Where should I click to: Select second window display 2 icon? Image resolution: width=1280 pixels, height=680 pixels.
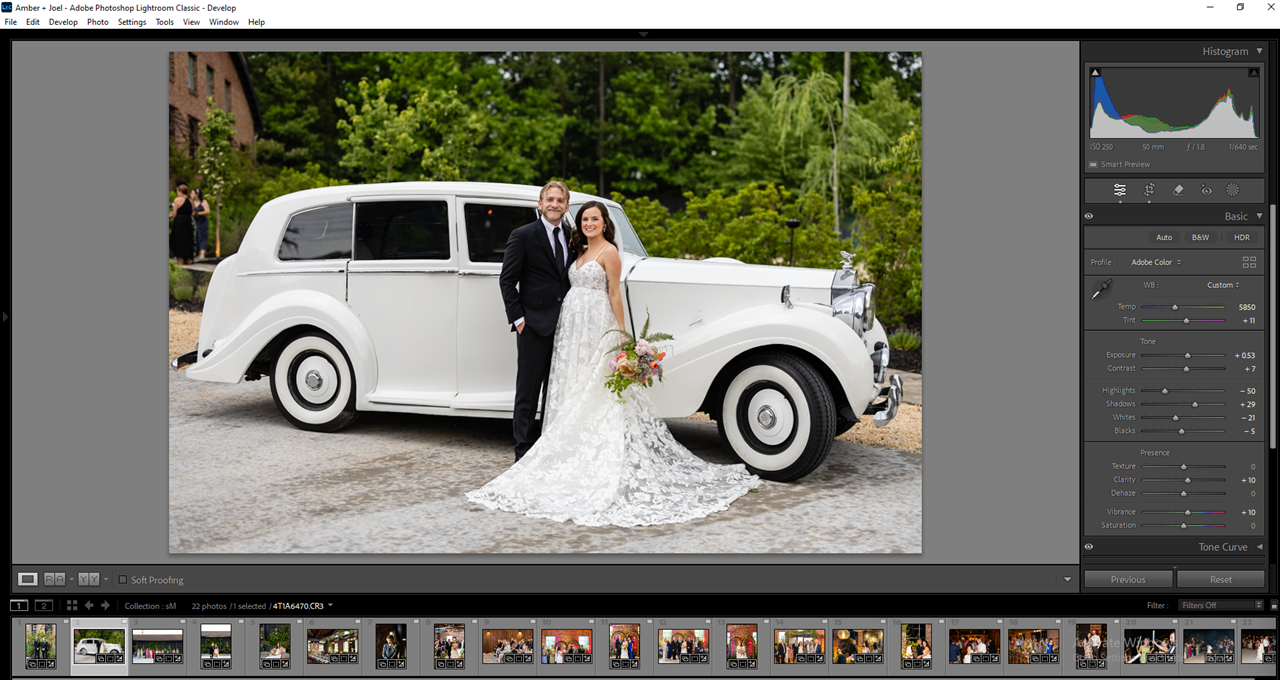[x=43, y=606]
